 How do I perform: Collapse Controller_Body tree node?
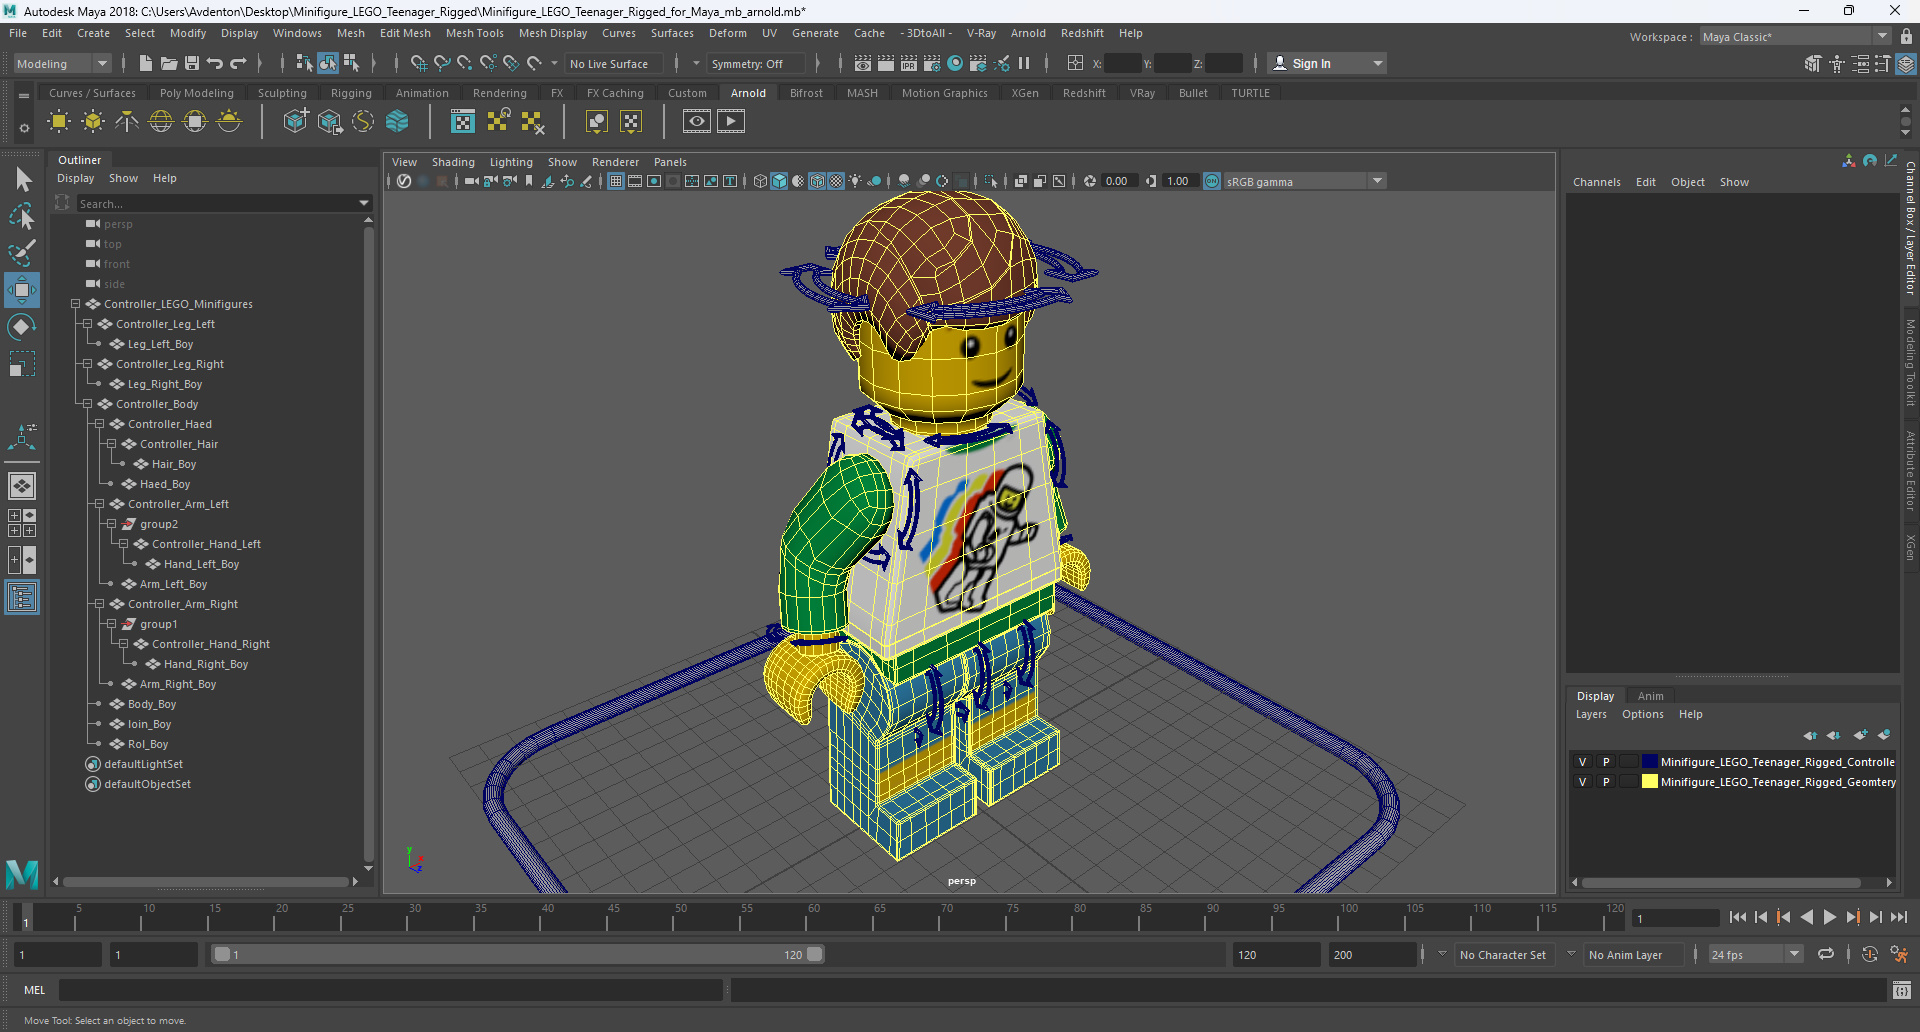87,404
